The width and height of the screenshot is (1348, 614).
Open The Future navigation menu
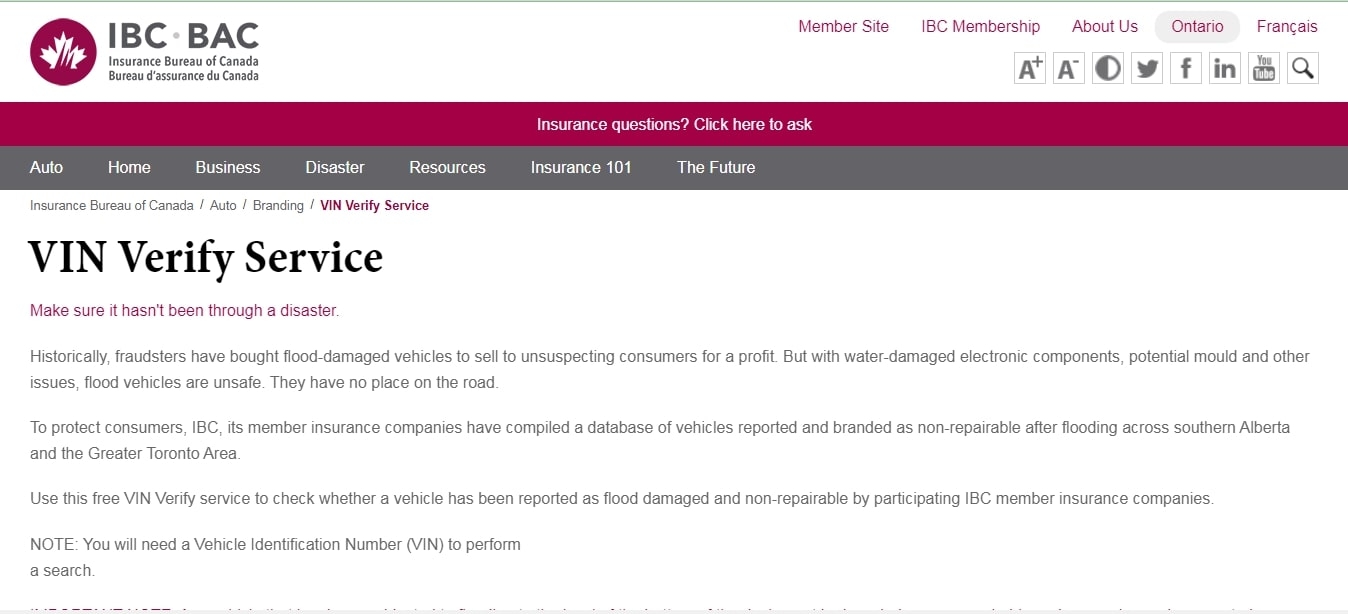click(x=716, y=168)
